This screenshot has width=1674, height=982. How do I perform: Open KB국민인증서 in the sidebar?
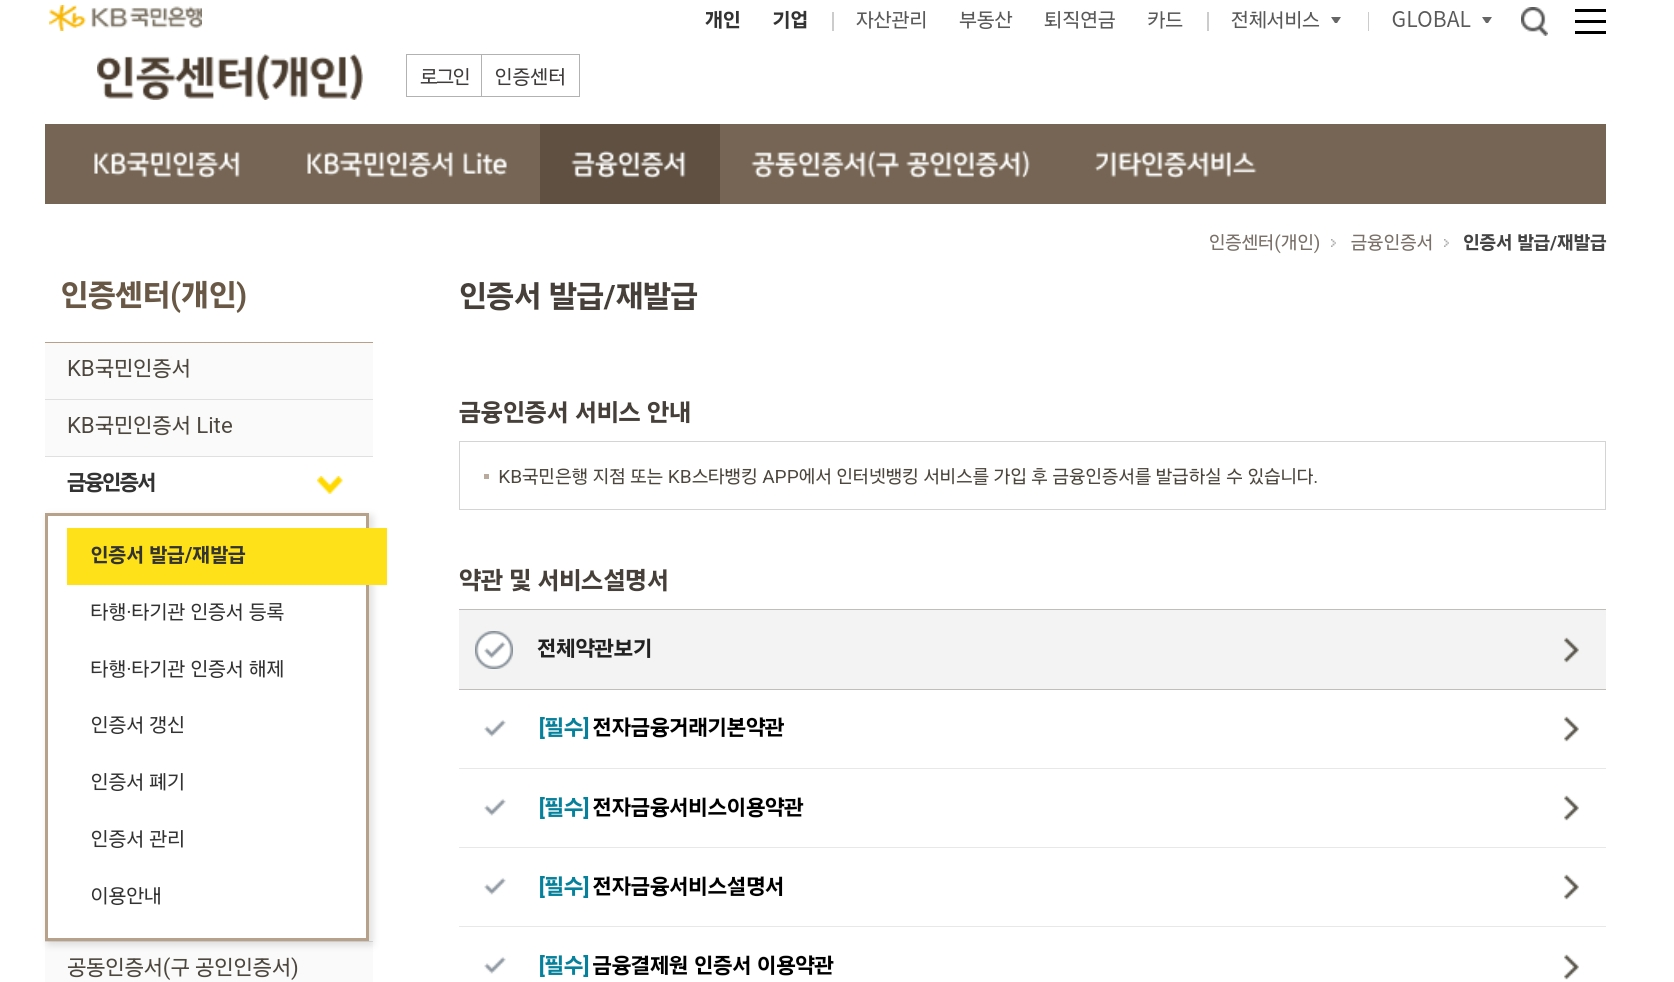209,369
